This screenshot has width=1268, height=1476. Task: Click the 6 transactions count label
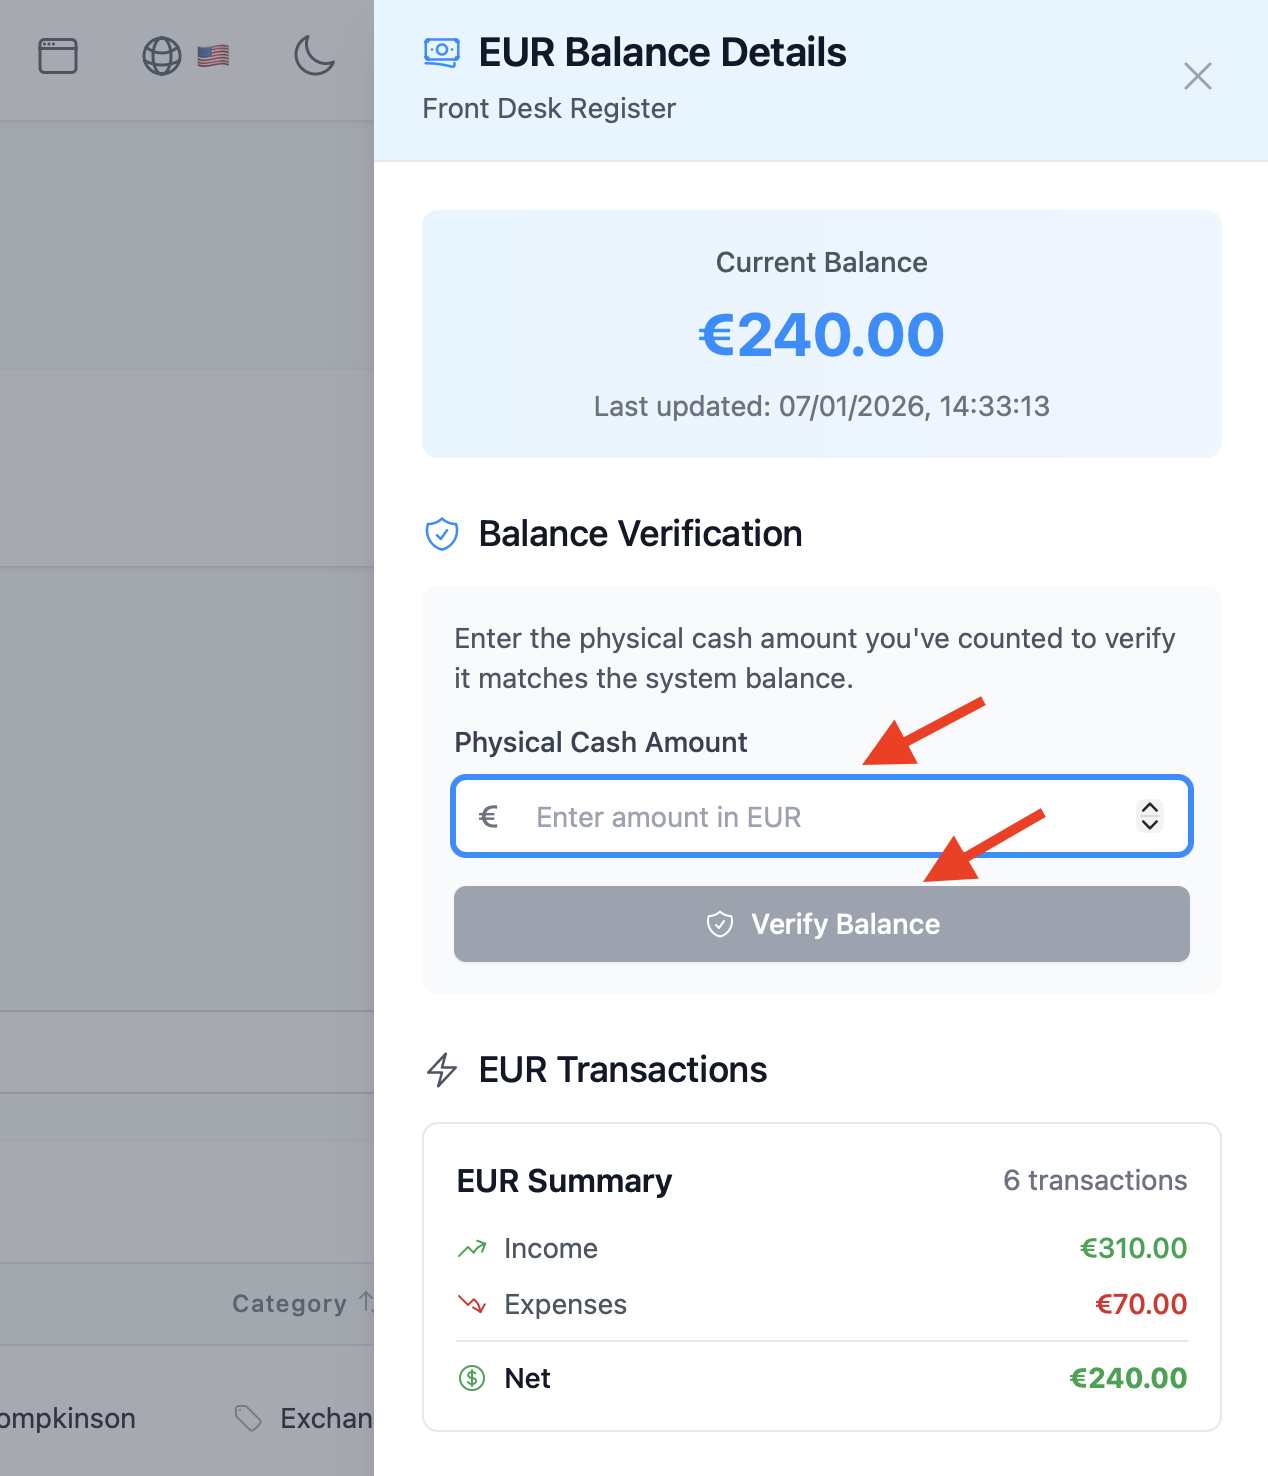(x=1095, y=1180)
